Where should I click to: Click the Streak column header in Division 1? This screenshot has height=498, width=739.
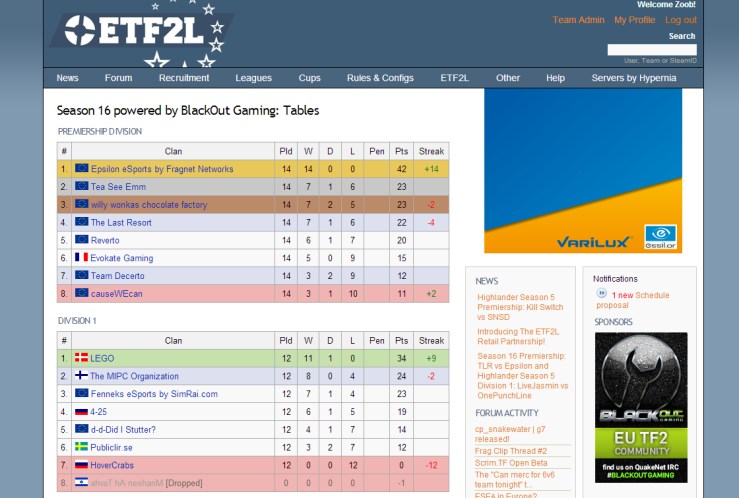coord(431,341)
